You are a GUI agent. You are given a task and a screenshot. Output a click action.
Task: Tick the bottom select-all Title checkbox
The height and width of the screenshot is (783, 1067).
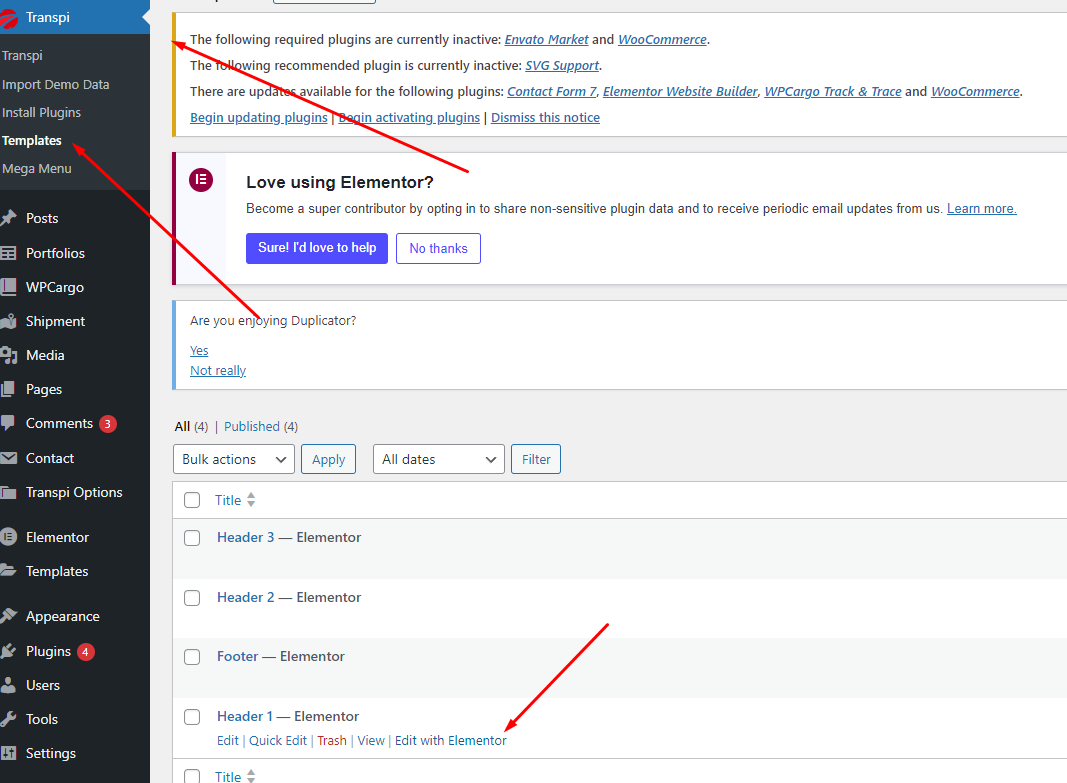coord(192,776)
